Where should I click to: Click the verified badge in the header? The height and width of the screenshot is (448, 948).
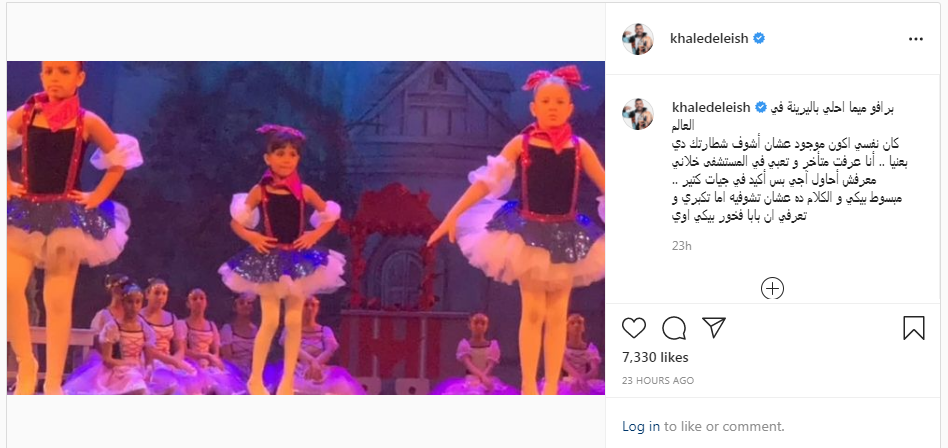(x=759, y=38)
